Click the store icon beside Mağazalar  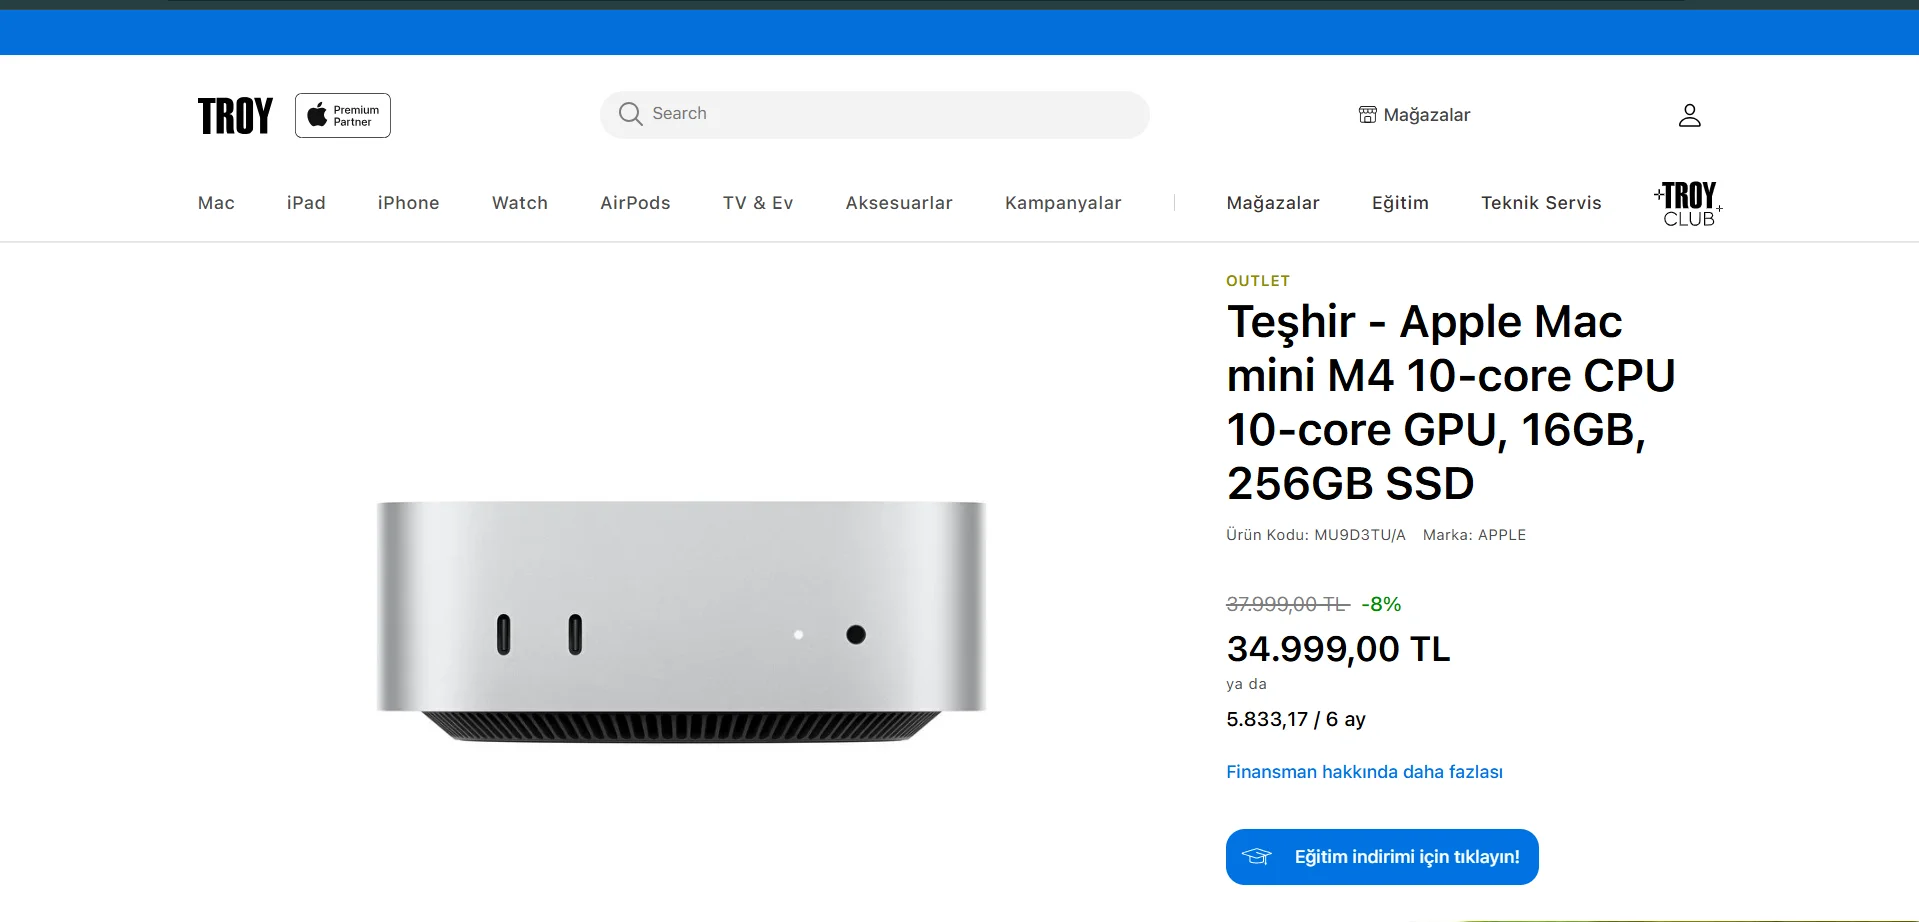(1367, 115)
